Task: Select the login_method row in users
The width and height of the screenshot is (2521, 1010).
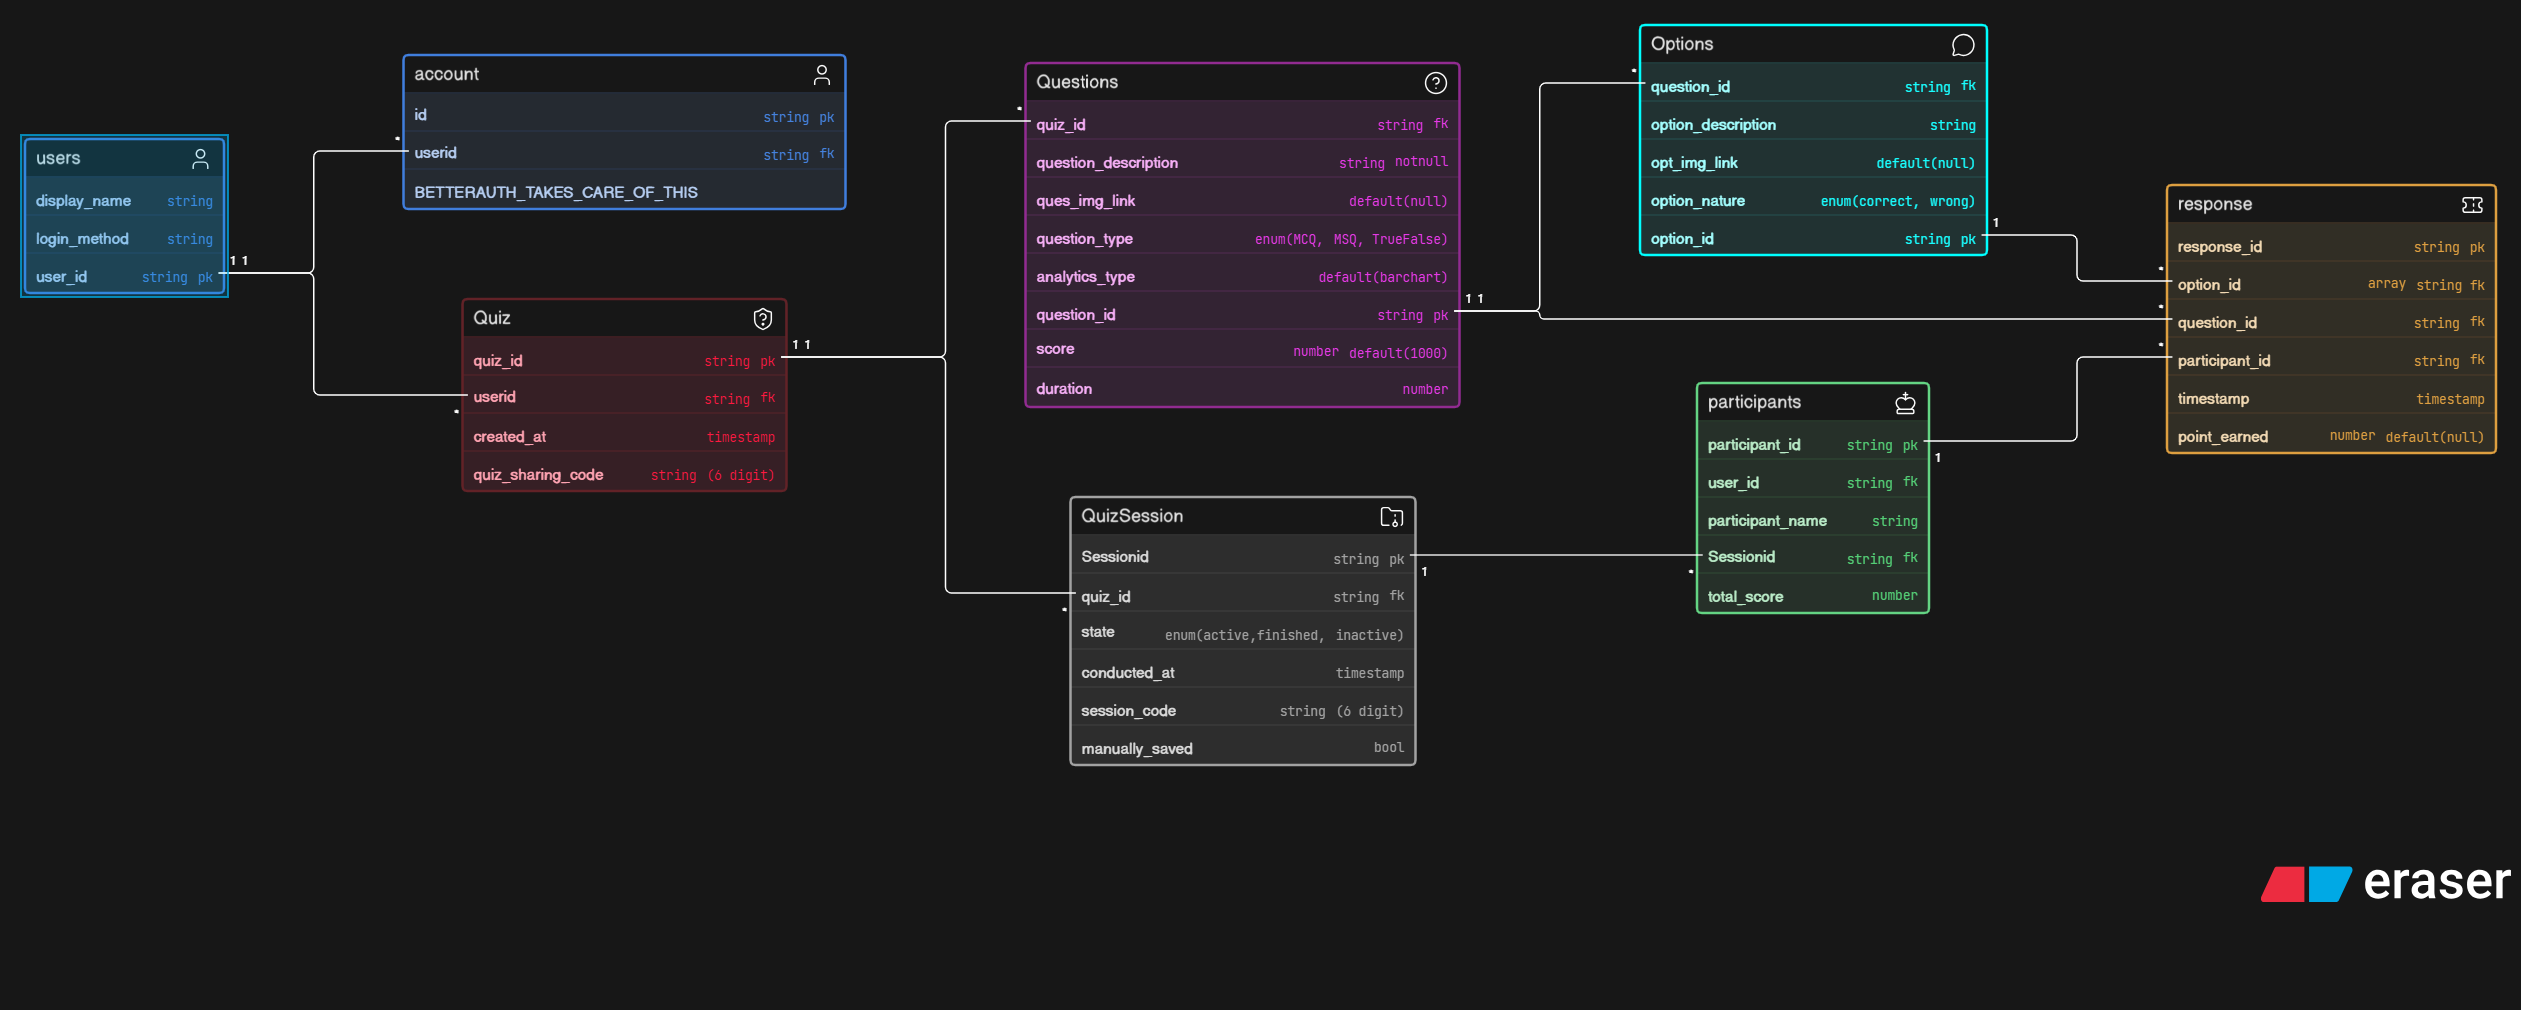Action: 124,239
